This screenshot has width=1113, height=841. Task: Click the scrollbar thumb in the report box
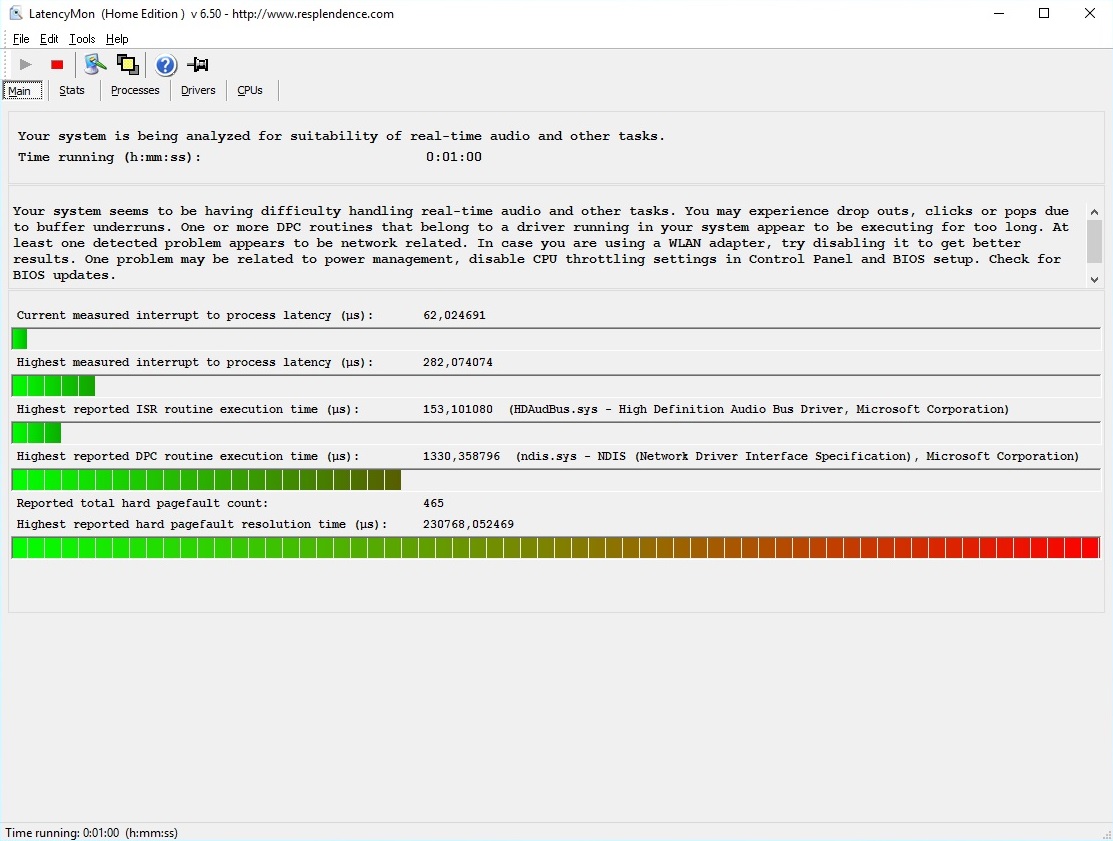pos(1095,241)
